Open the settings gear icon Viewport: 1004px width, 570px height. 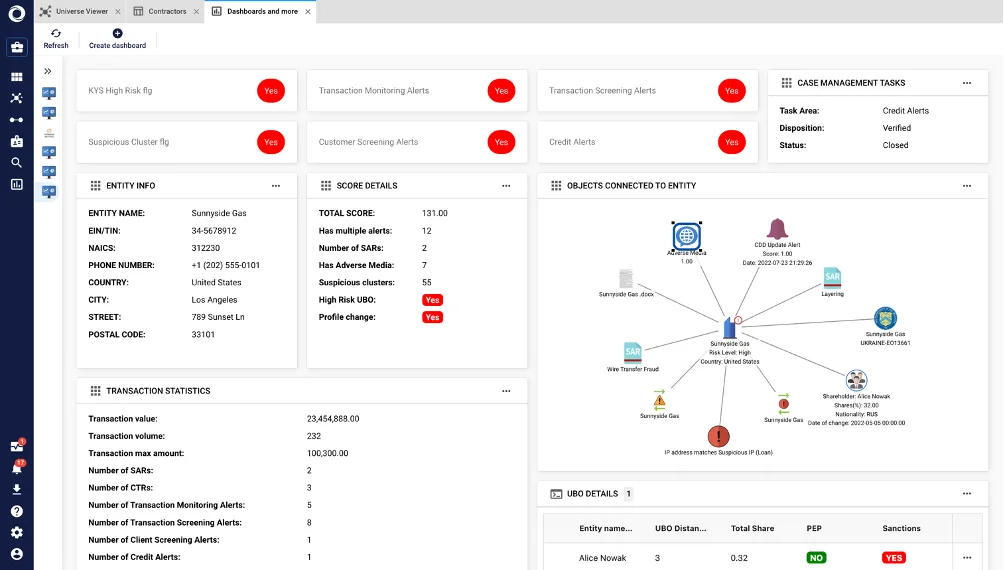click(x=17, y=532)
